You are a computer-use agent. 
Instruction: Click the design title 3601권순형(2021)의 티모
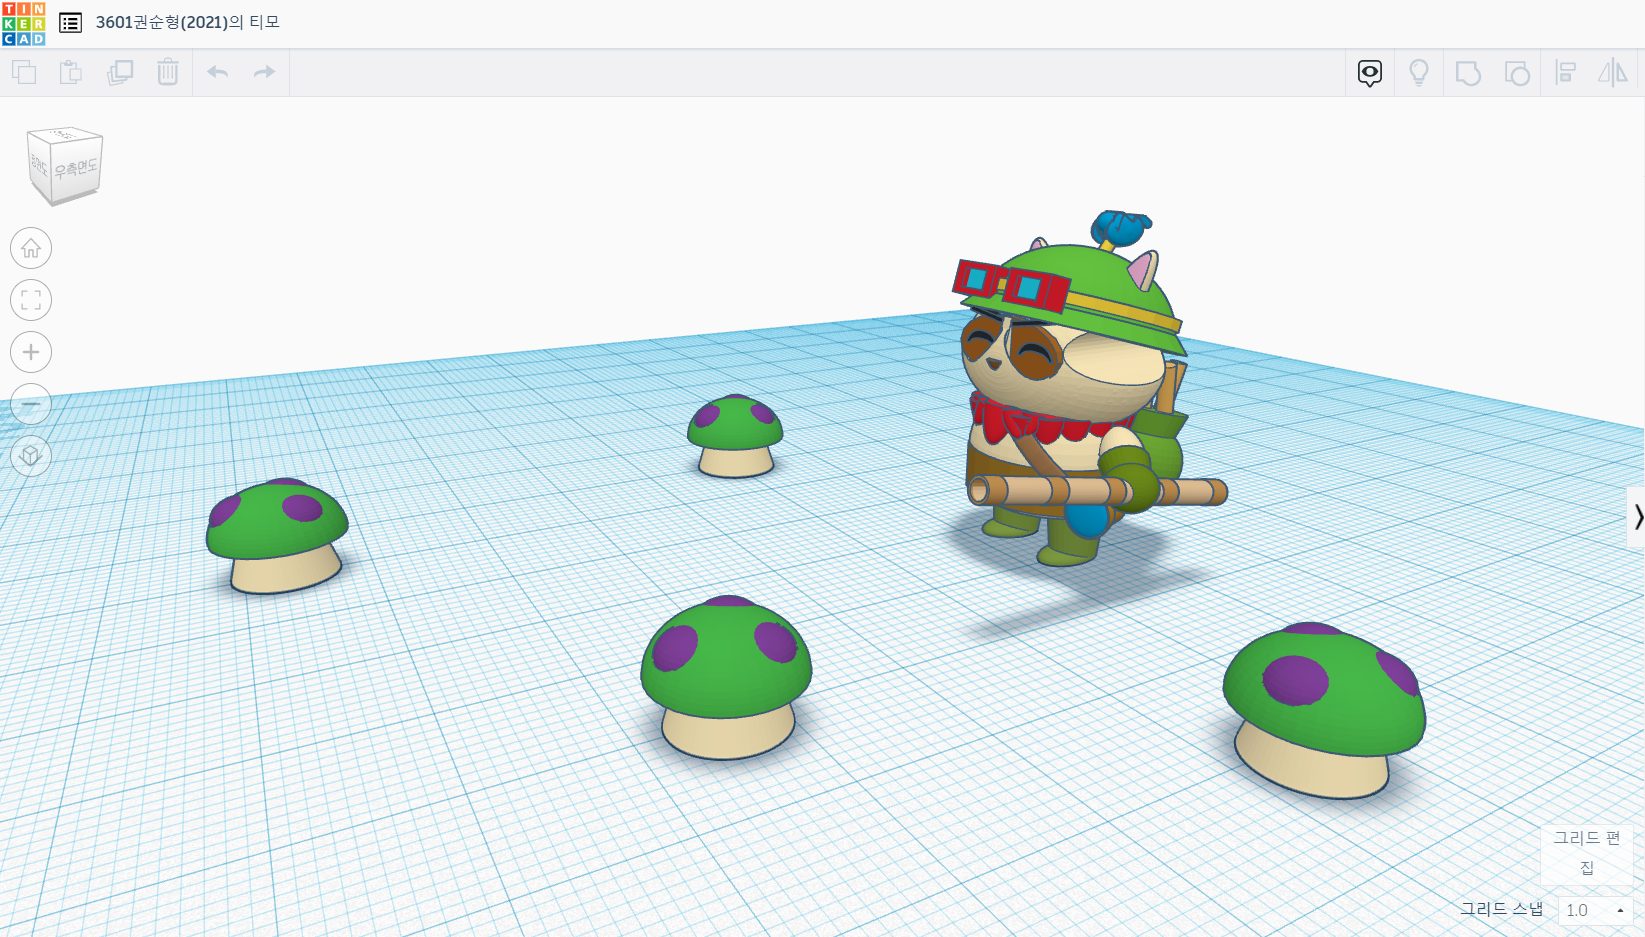pos(188,22)
